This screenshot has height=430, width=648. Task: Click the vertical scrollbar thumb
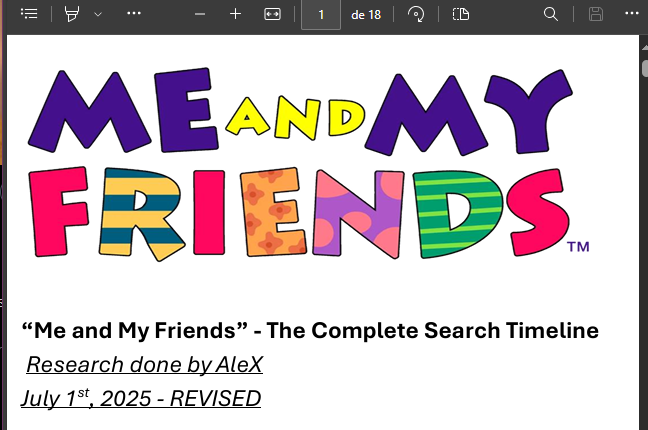pyautogui.click(x=645, y=68)
